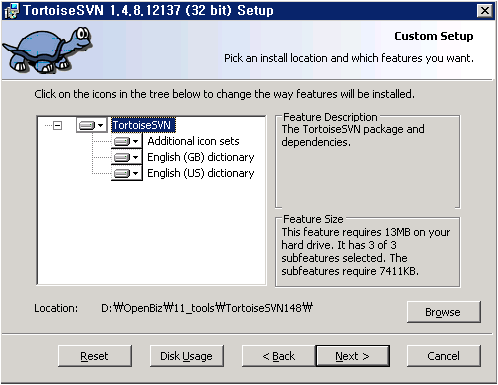Screen dimensions: 498x385
Task: Open the English (GB) dictionary install-state dropdown
Action: click(127, 157)
